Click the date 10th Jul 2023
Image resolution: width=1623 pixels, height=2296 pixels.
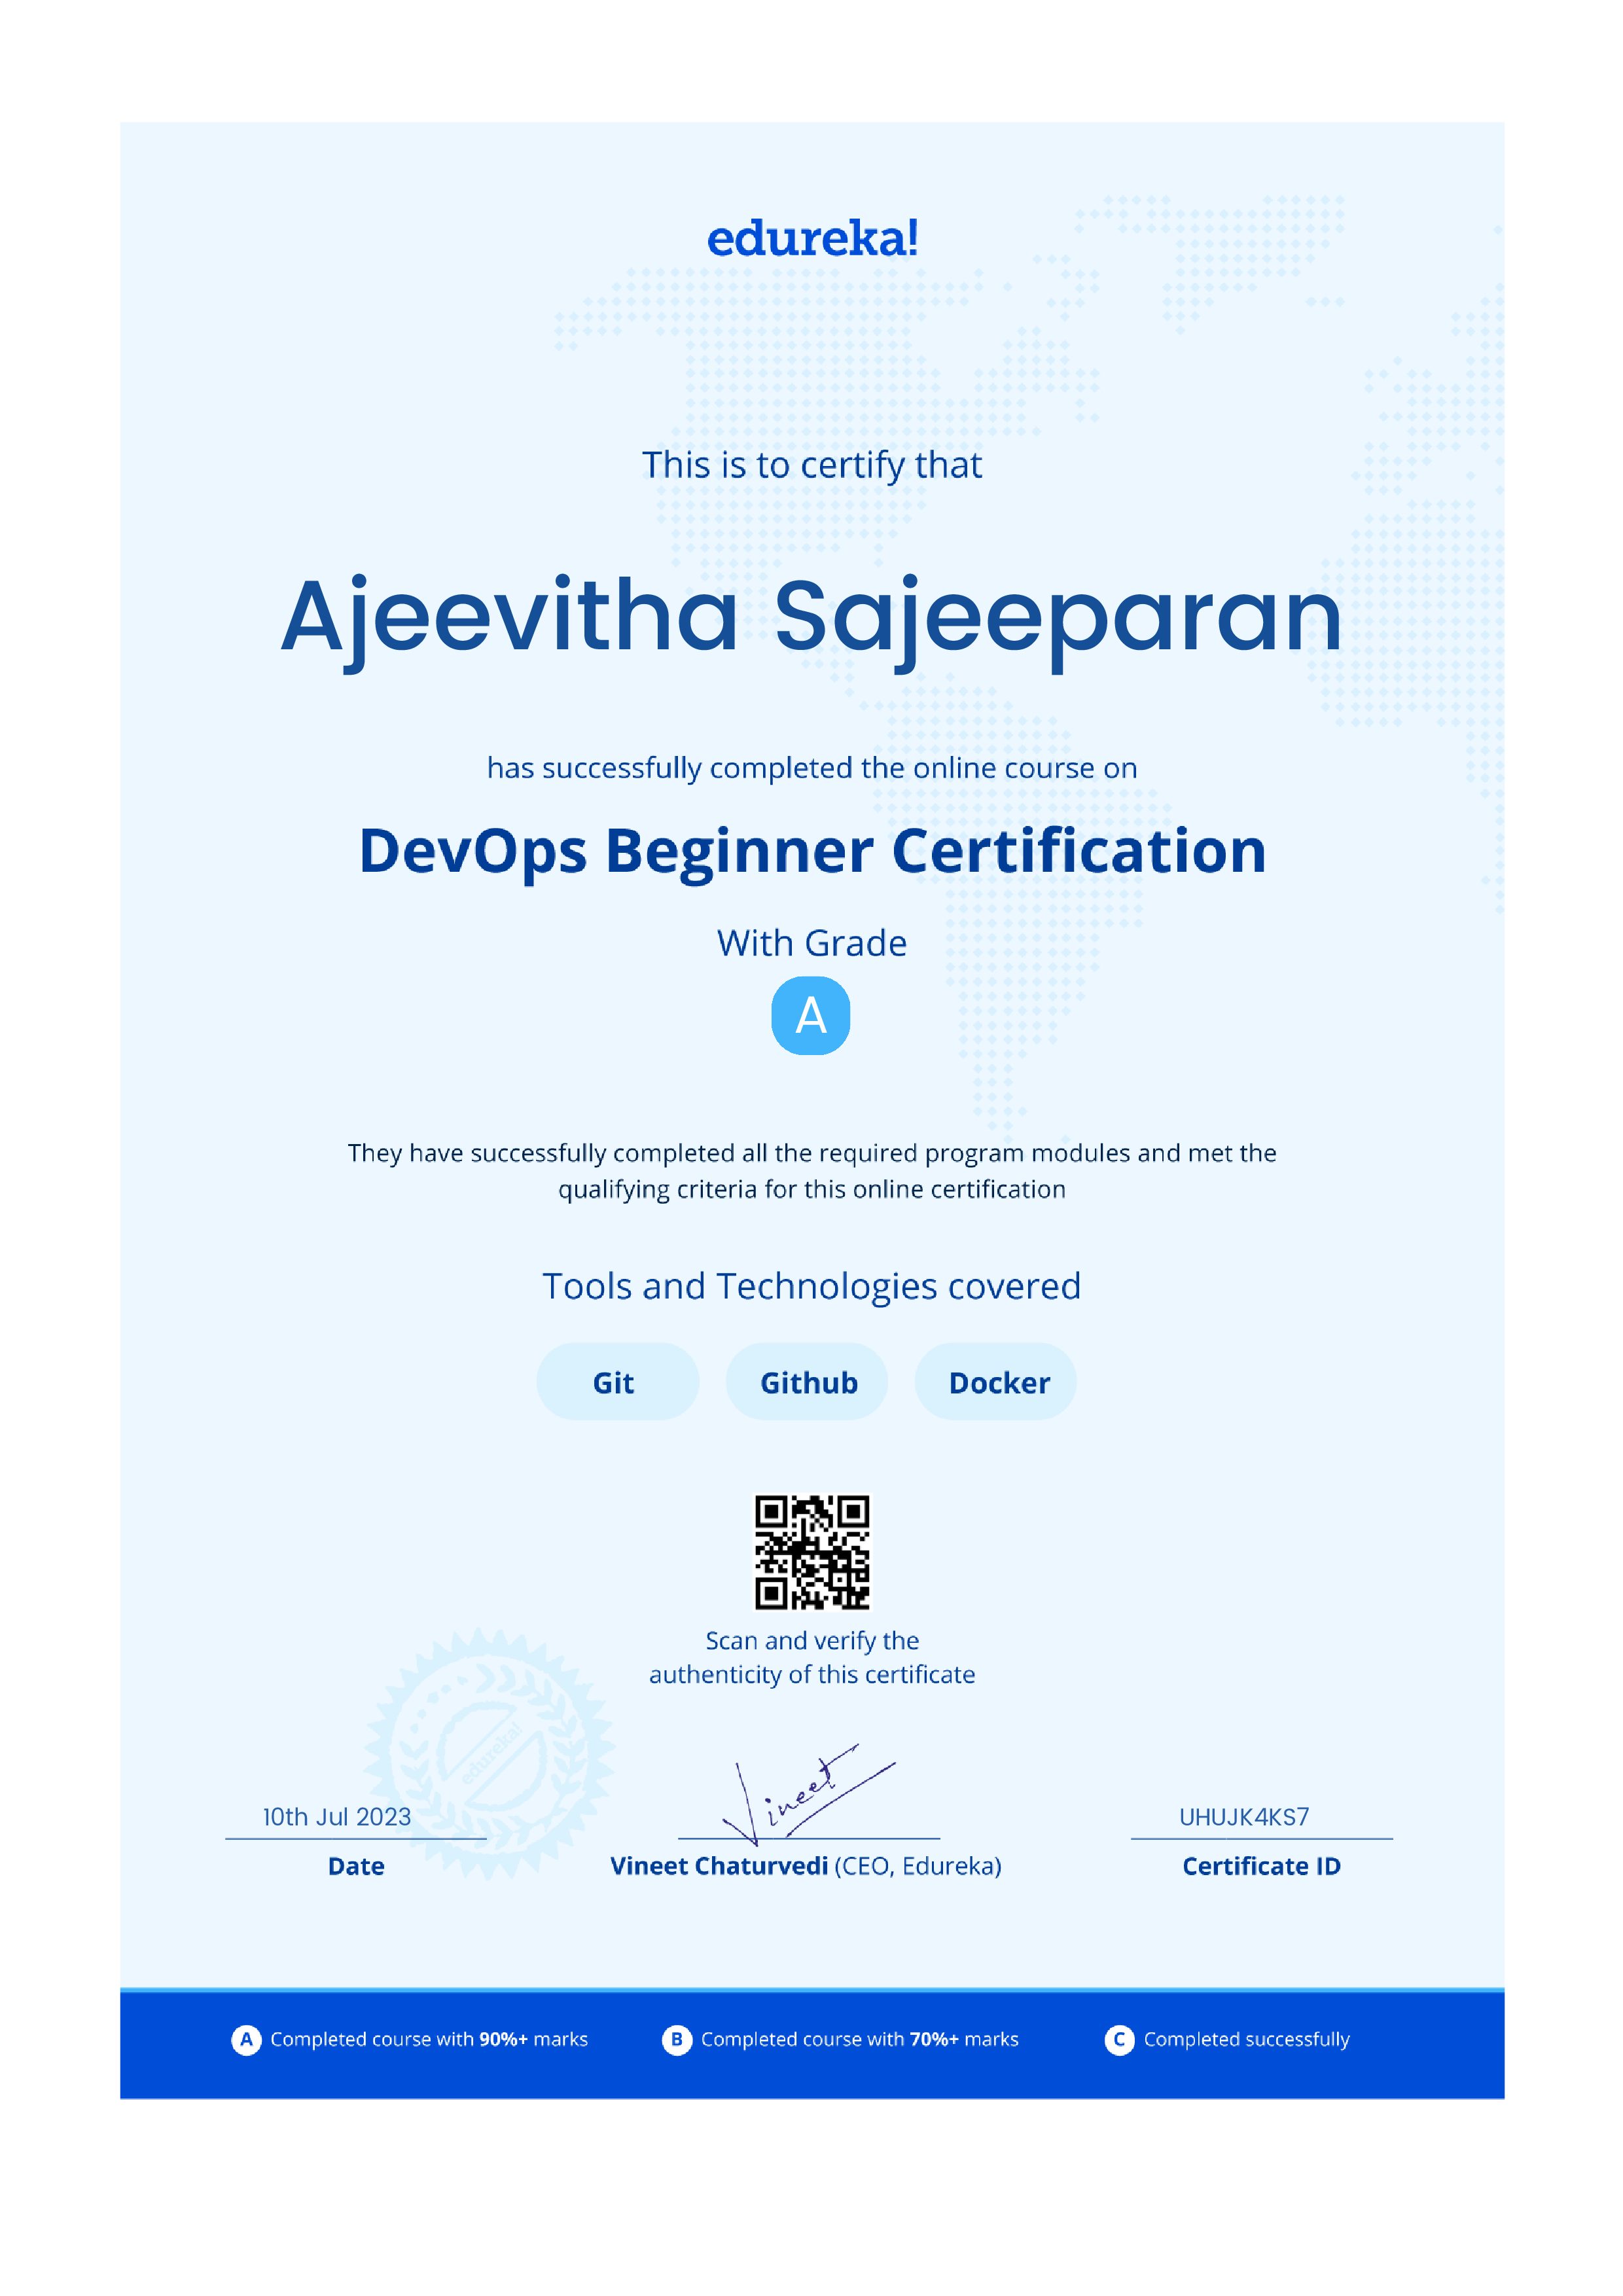pos(336,1816)
